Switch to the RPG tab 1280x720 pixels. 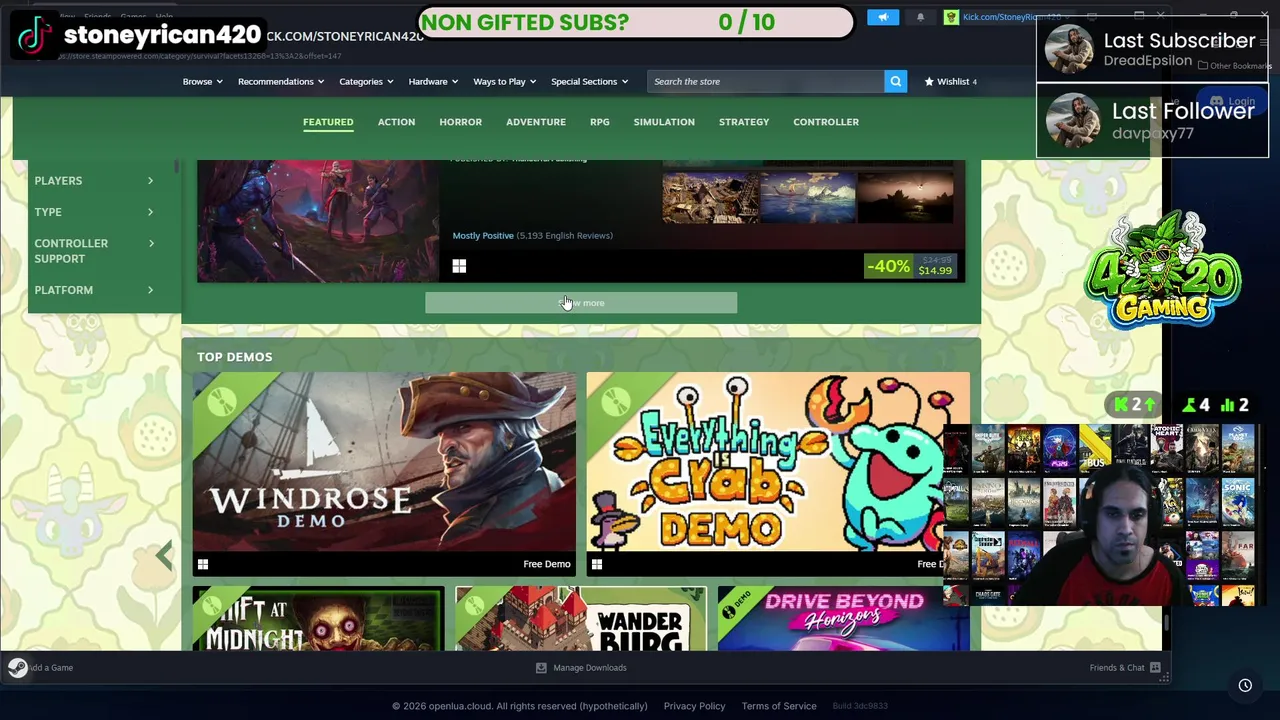tap(600, 122)
